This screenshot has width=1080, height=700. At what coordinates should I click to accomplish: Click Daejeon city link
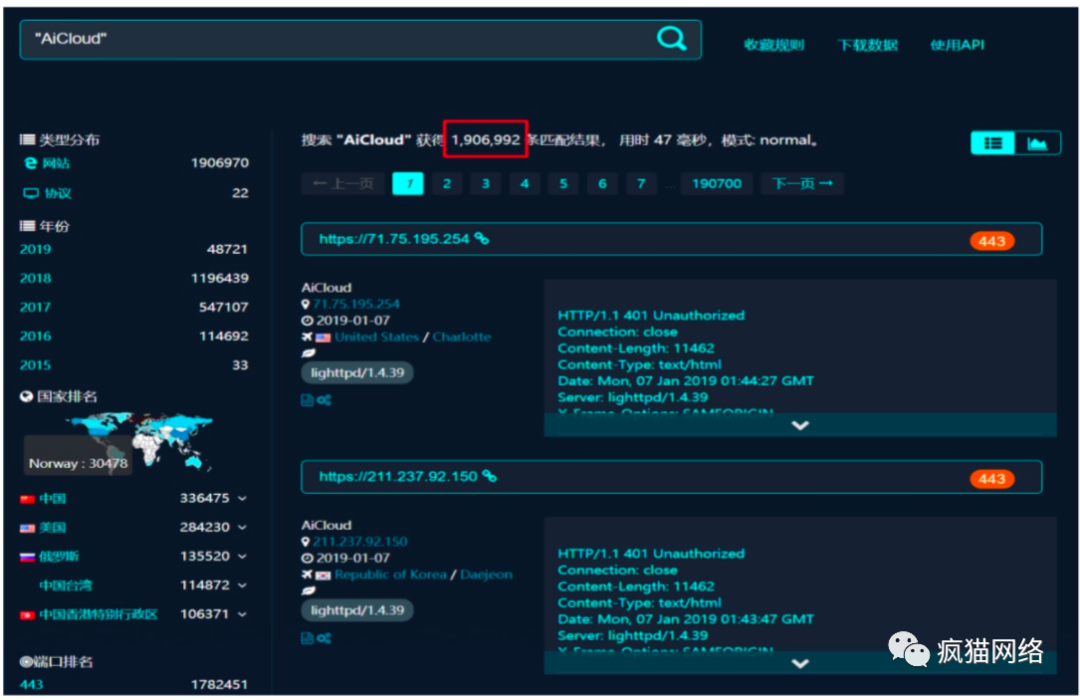[x=486, y=575]
